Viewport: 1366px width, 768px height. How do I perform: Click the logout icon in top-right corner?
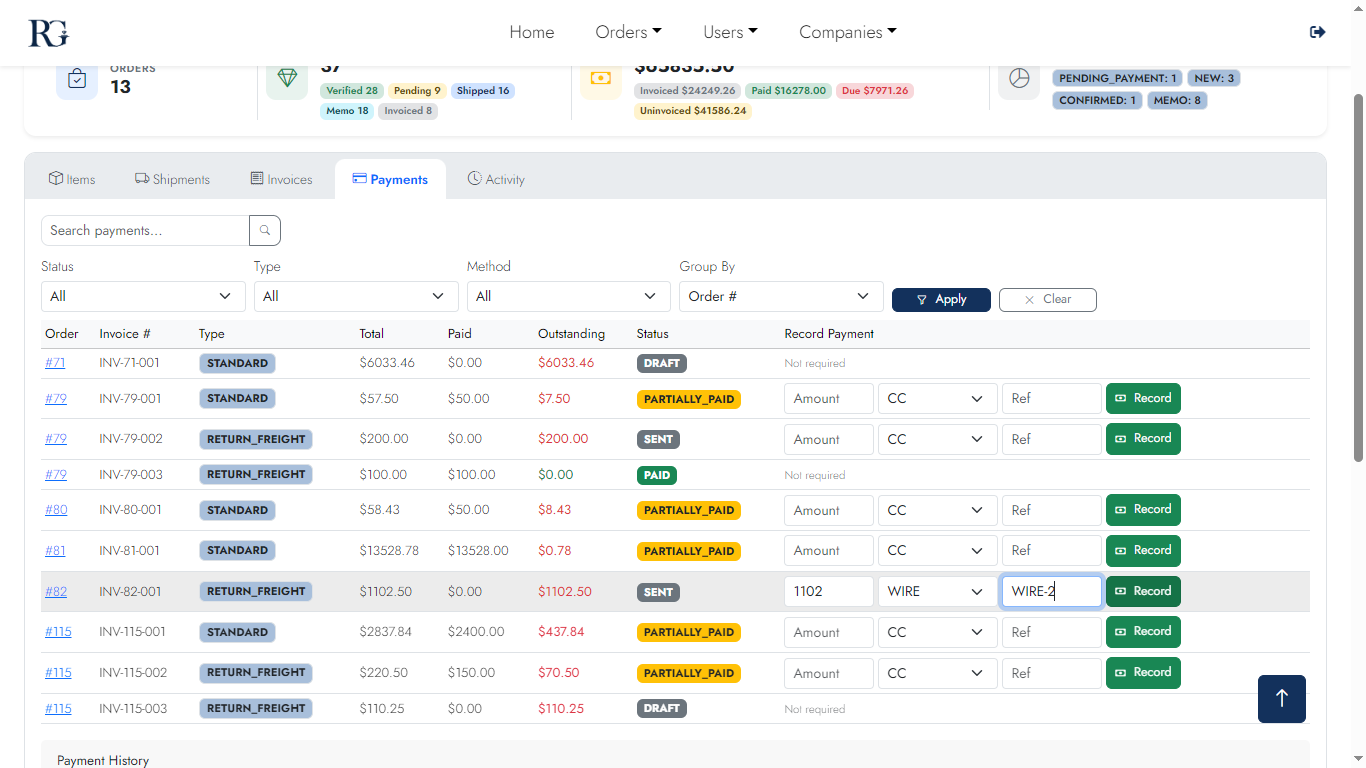pyautogui.click(x=1317, y=32)
